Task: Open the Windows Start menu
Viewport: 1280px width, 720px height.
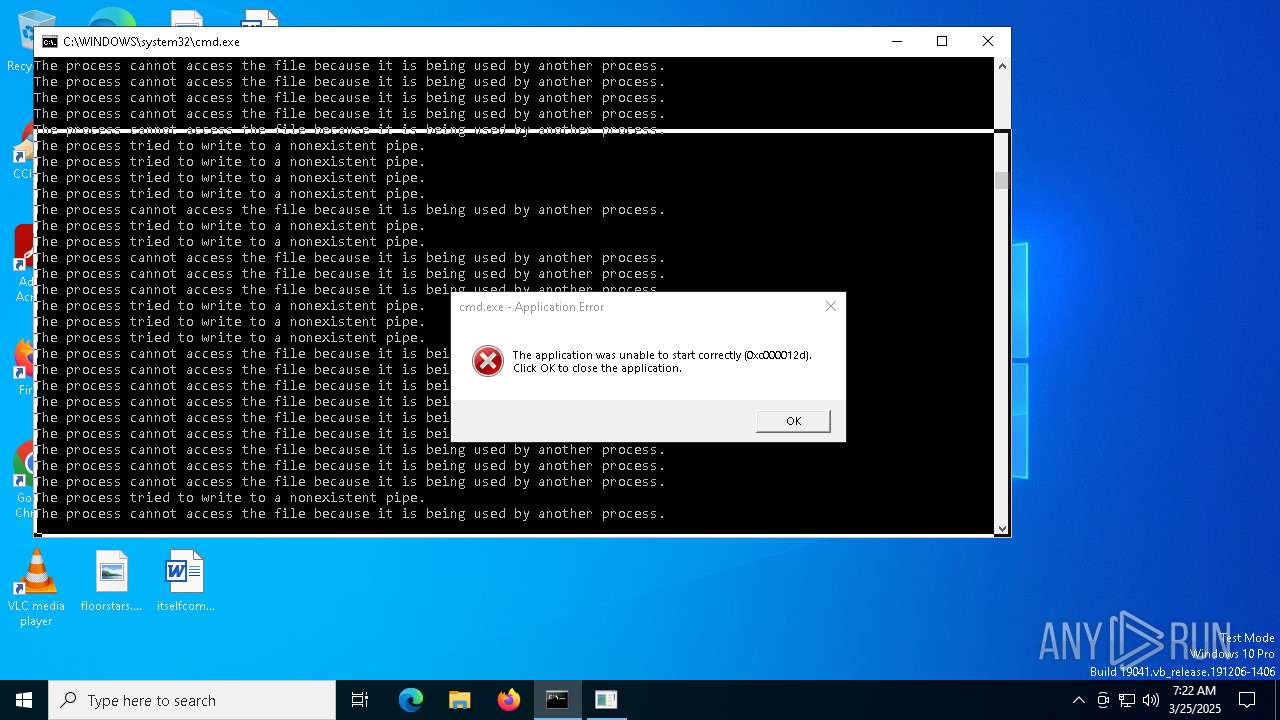Action: click(x=24, y=700)
